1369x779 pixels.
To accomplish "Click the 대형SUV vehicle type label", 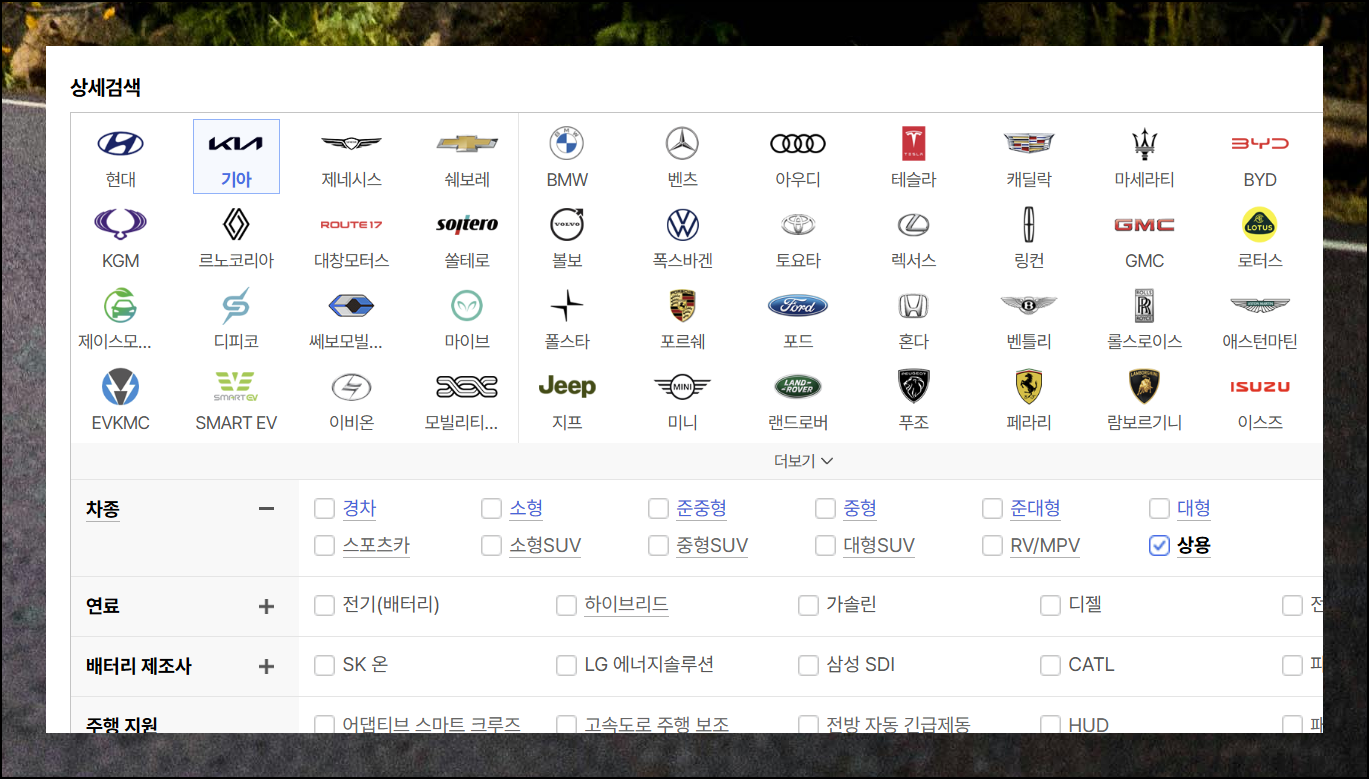I will [879, 546].
